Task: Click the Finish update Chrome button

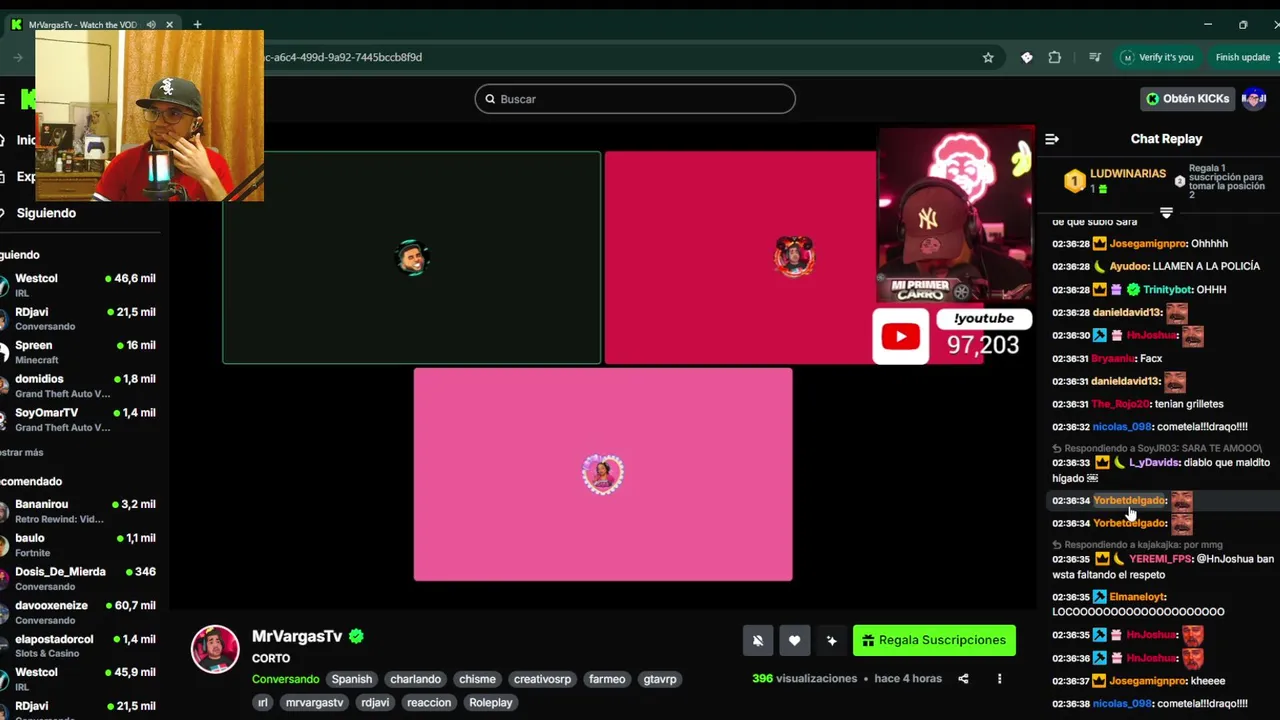Action: click(x=1242, y=57)
